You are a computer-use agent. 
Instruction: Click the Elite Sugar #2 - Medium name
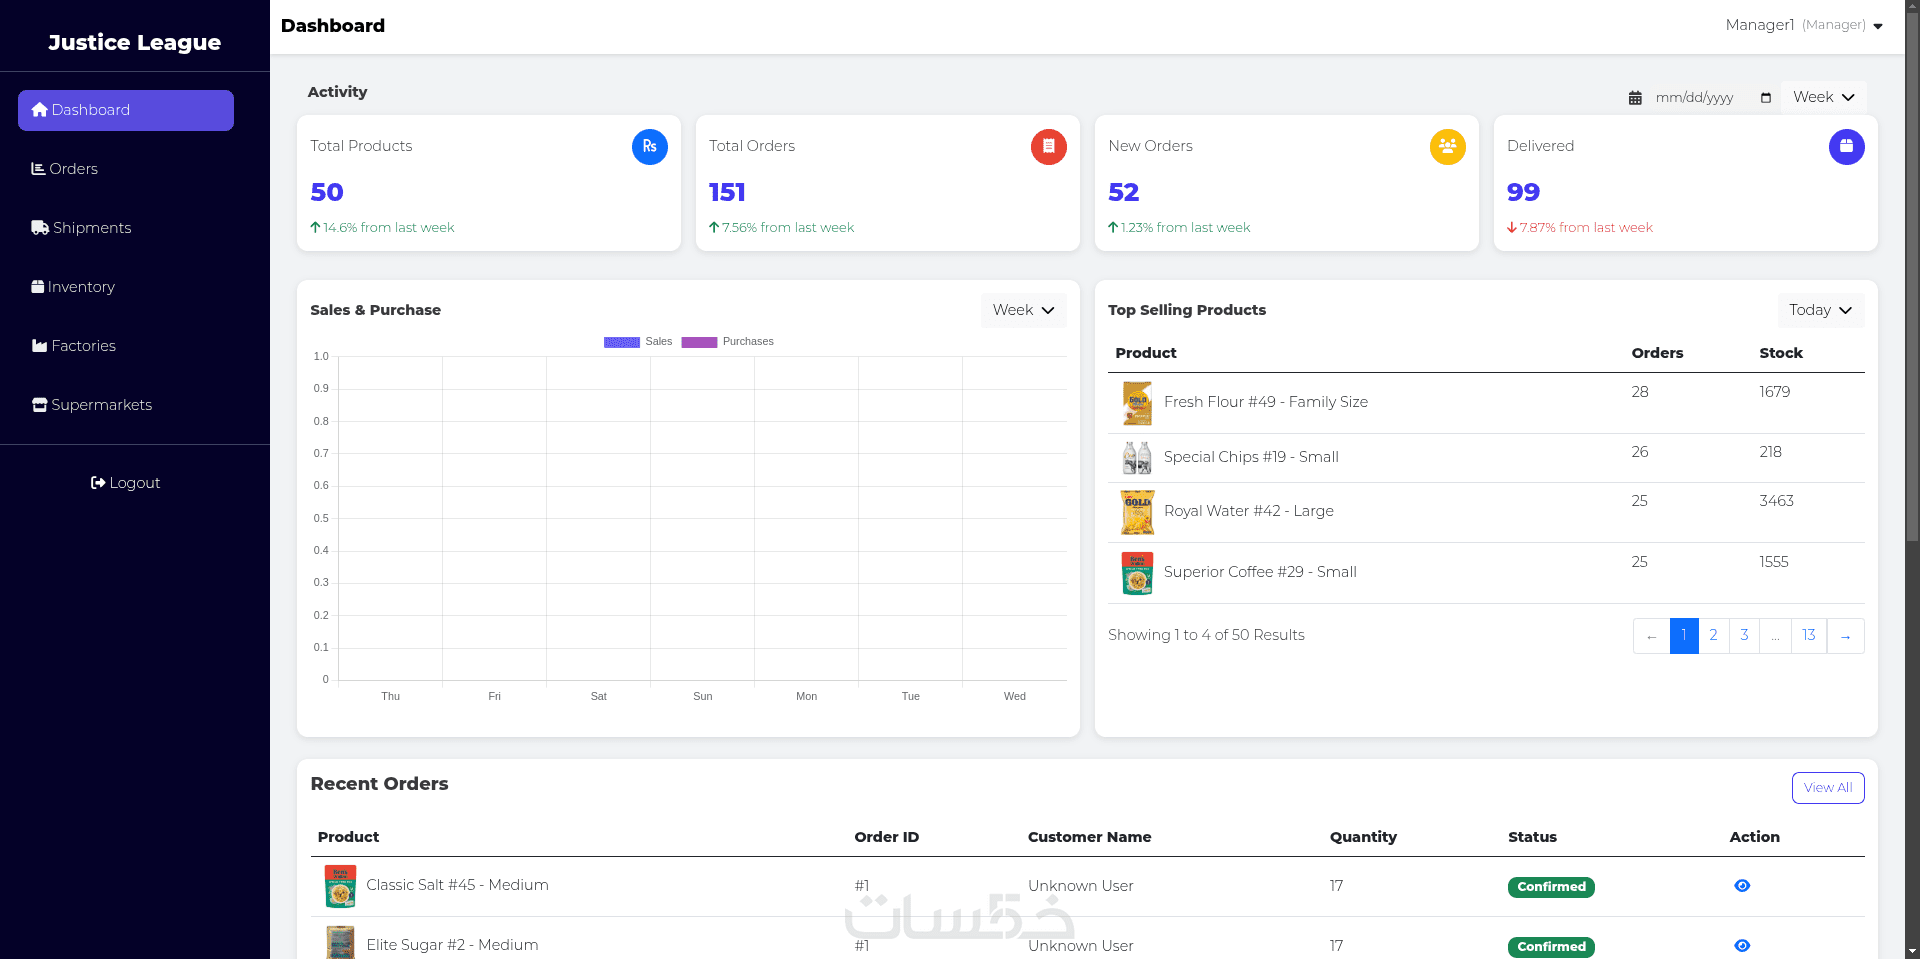(452, 945)
